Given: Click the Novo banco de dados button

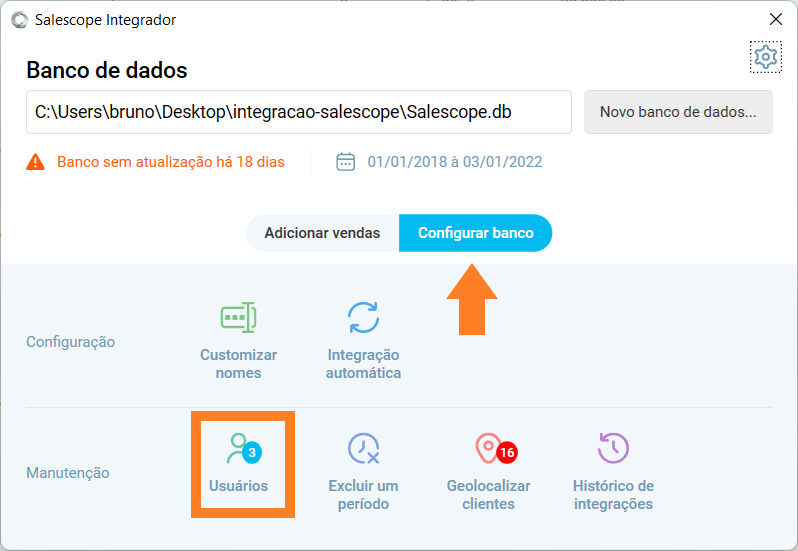Looking at the screenshot, I should click(678, 112).
